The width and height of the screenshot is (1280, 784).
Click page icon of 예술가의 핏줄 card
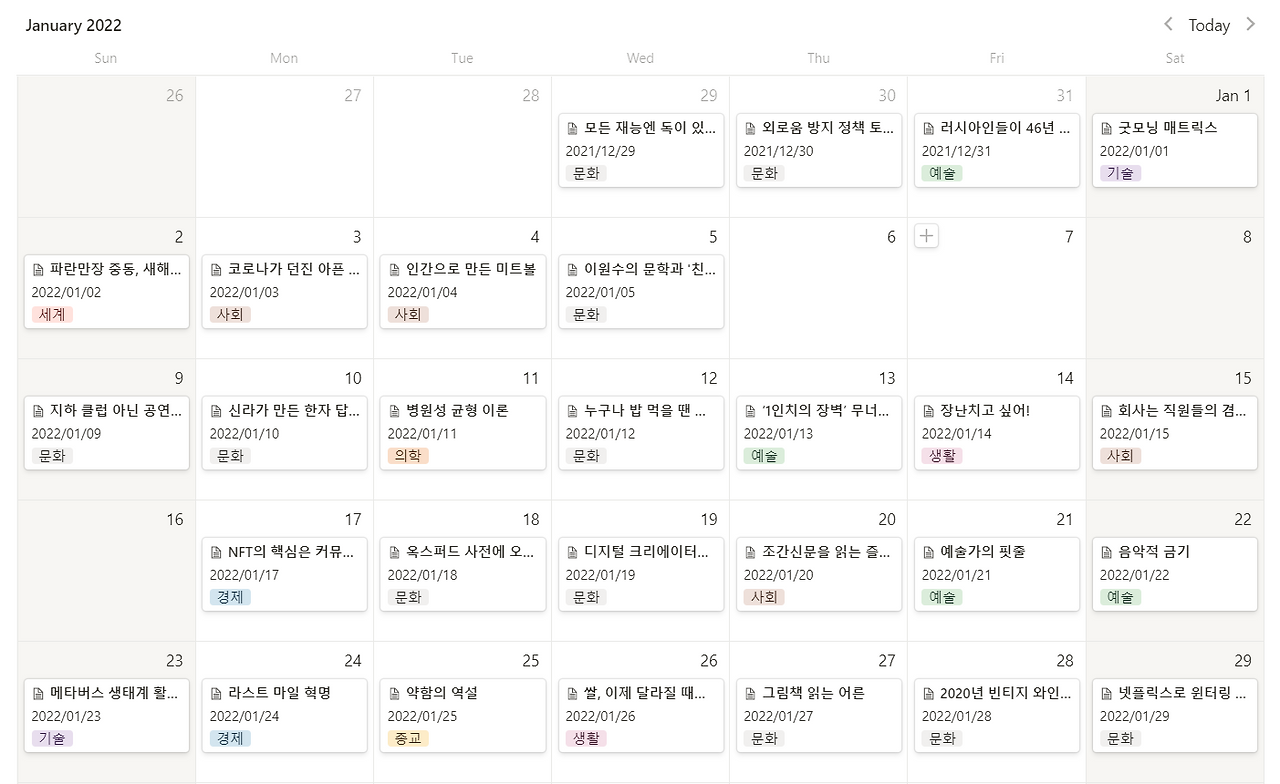[x=929, y=552]
